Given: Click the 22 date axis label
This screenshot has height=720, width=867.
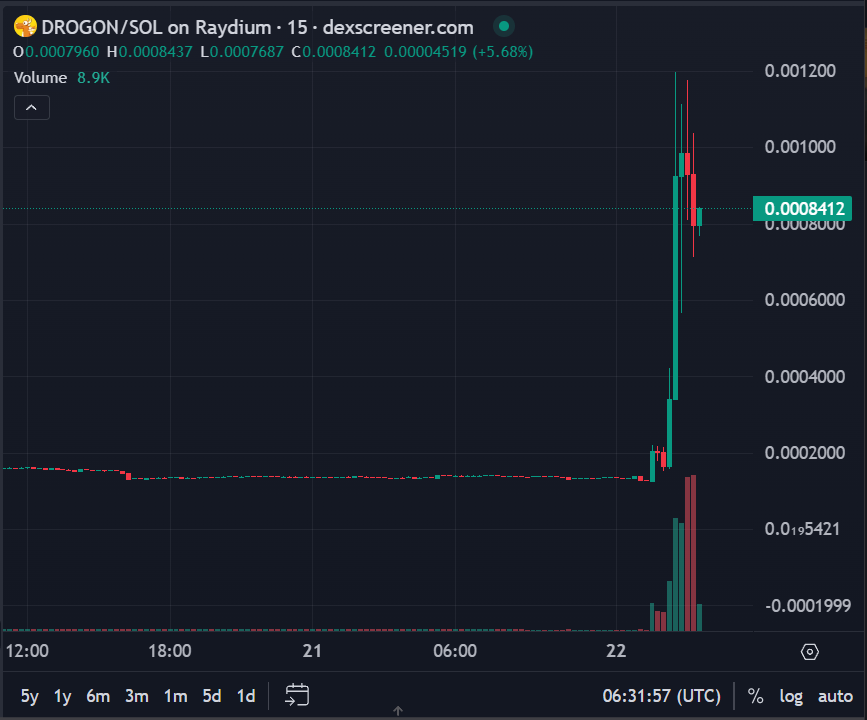Looking at the screenshot, I should point(616,651).
